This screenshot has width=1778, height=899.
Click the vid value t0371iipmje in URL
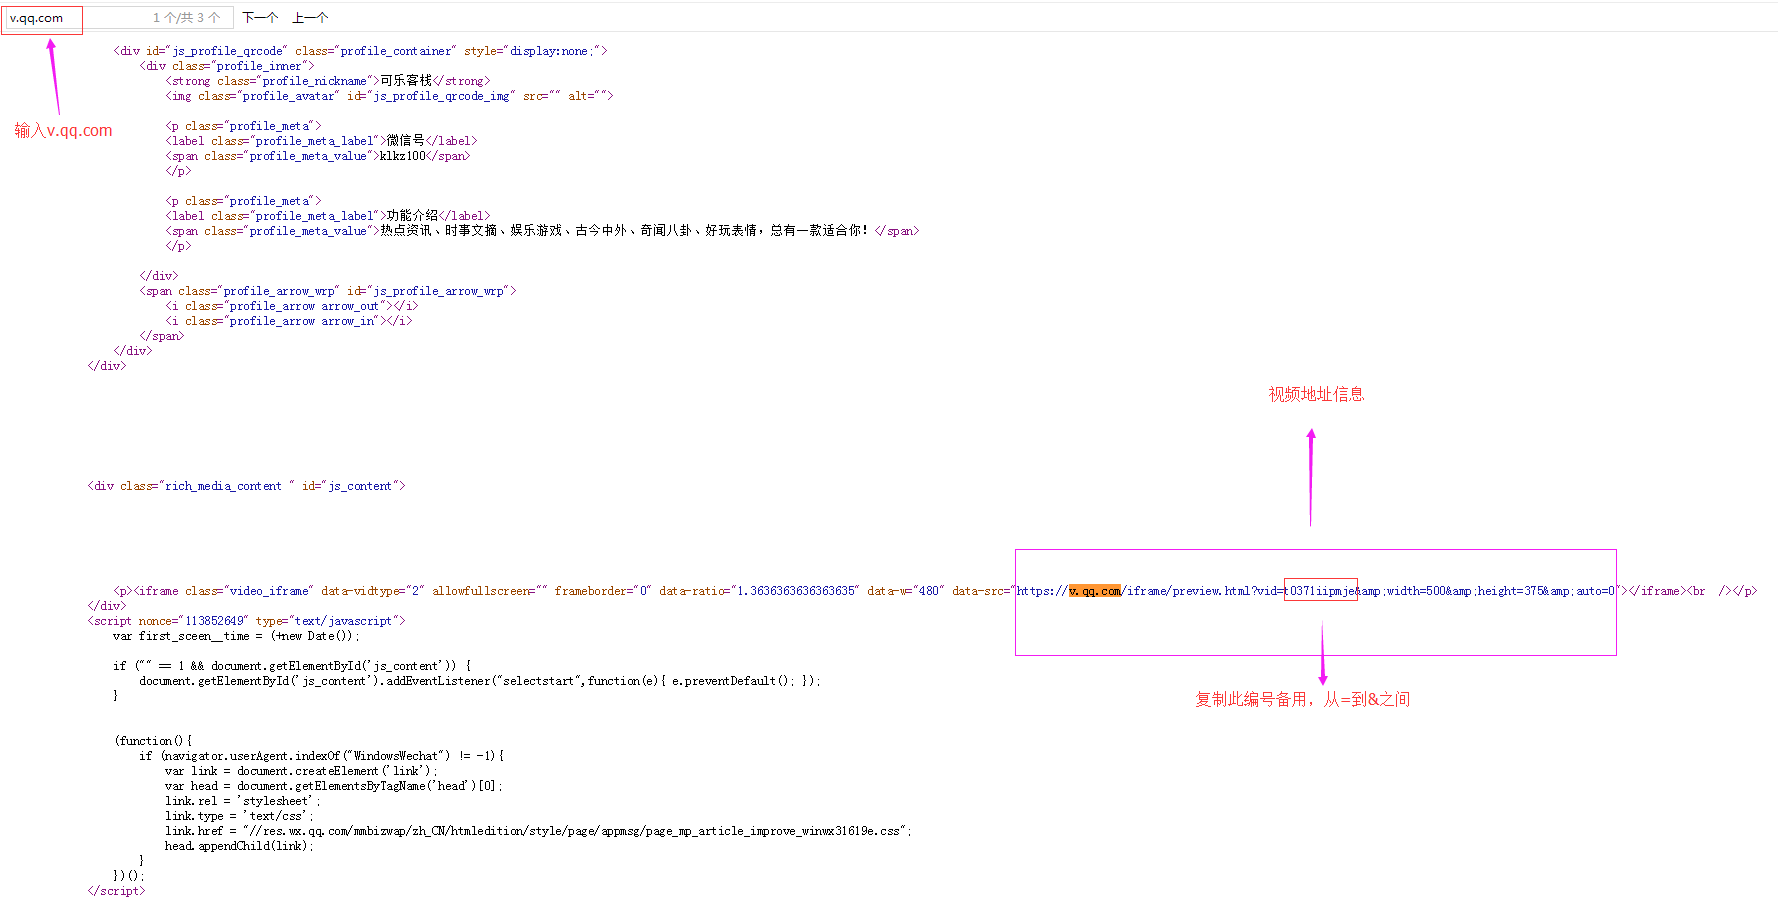(x=1321, y=591)
